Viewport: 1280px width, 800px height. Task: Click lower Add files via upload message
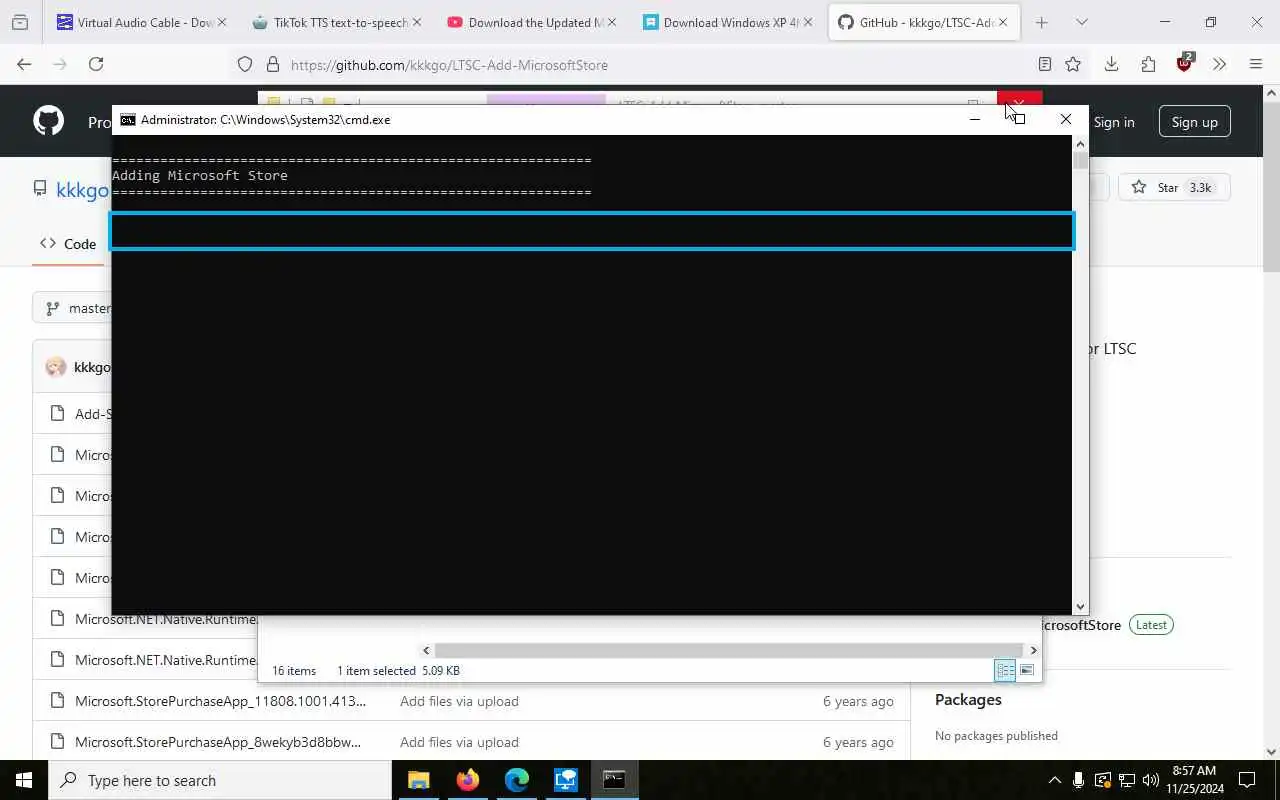click(x=459, y=742)
